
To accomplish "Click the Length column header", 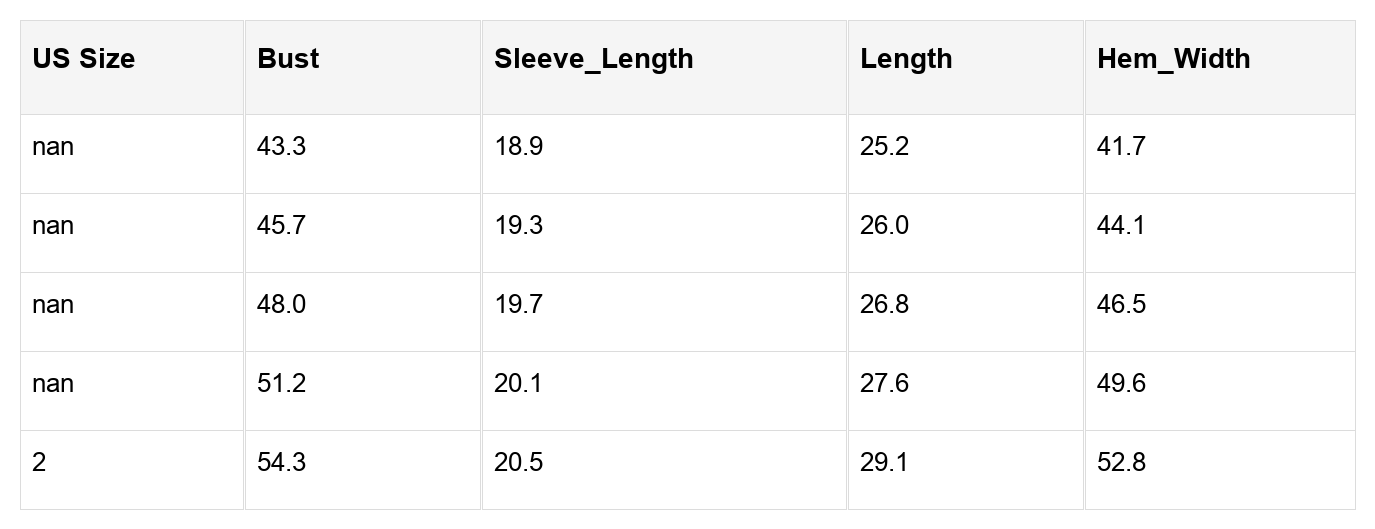I will tap(906, 59).
